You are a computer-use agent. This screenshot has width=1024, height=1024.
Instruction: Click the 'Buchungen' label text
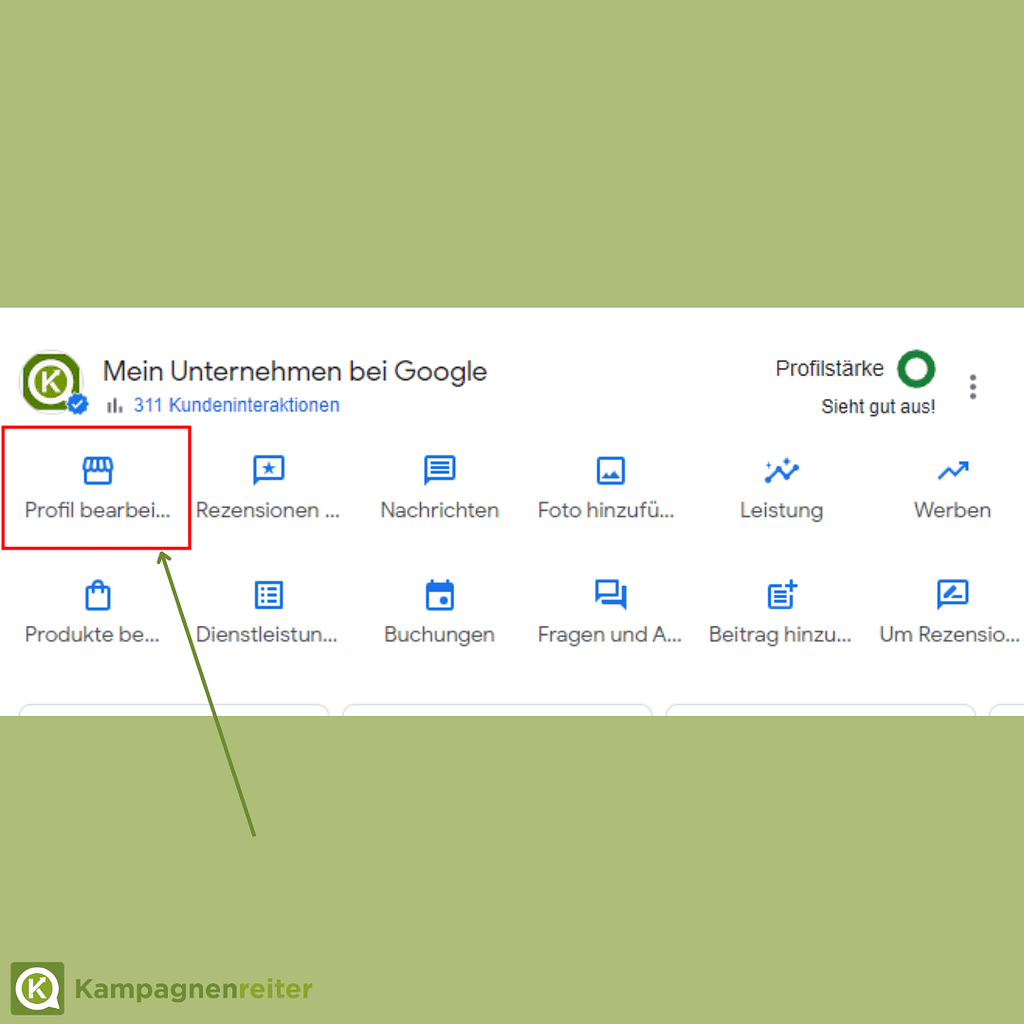440,635
